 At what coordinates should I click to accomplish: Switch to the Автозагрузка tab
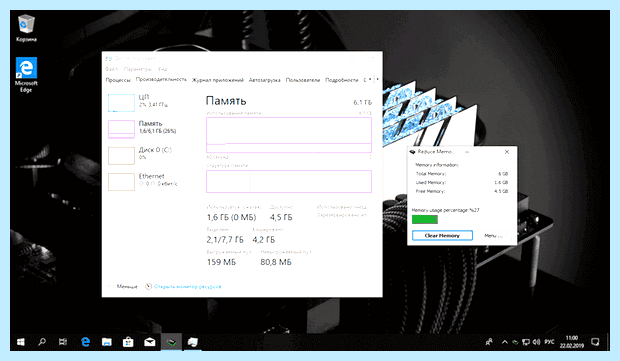[265, 80]
